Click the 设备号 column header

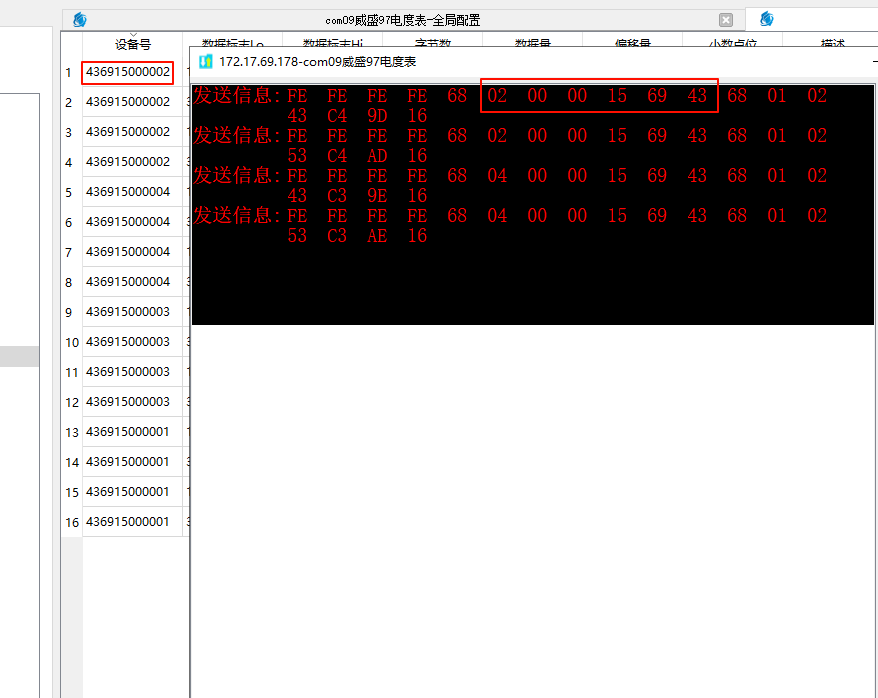pyautogui.click(x=133, y=44)
